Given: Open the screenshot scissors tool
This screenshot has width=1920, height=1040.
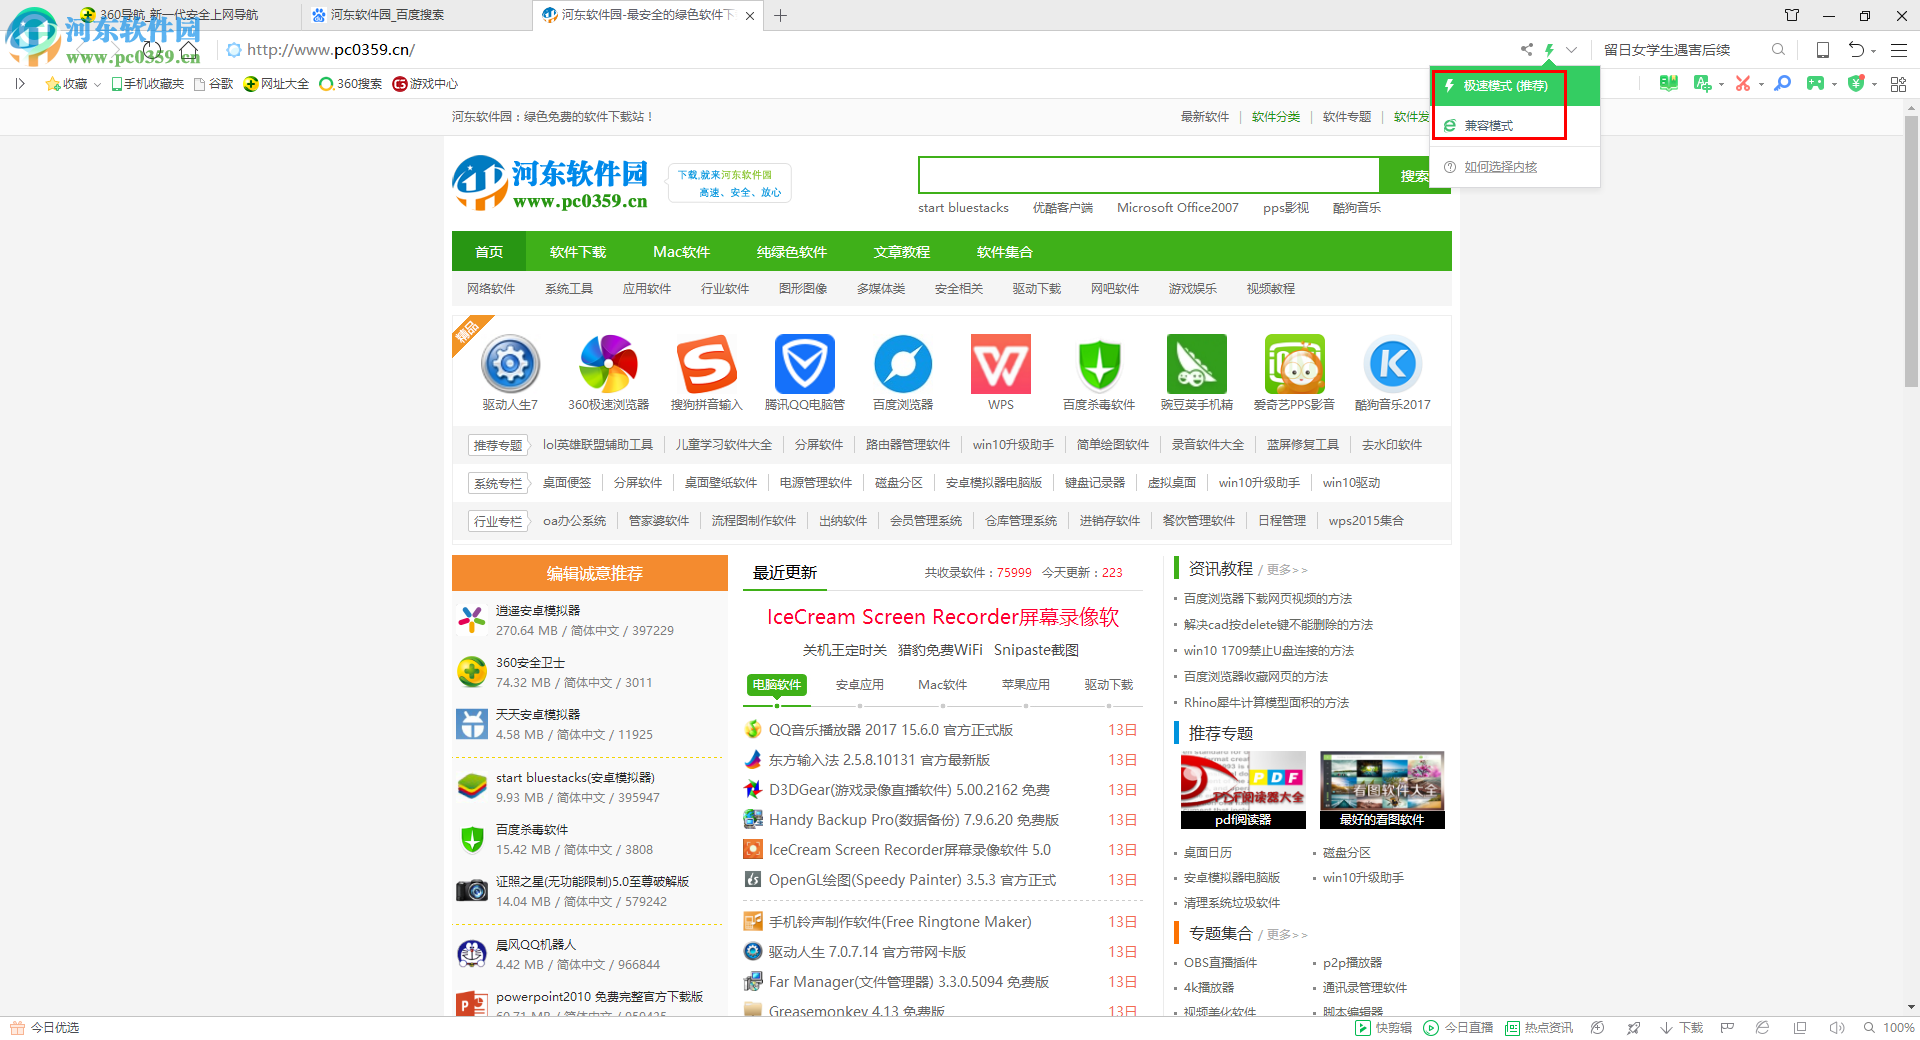Looking at the screenshot, I should click(x=1744, y=84).
